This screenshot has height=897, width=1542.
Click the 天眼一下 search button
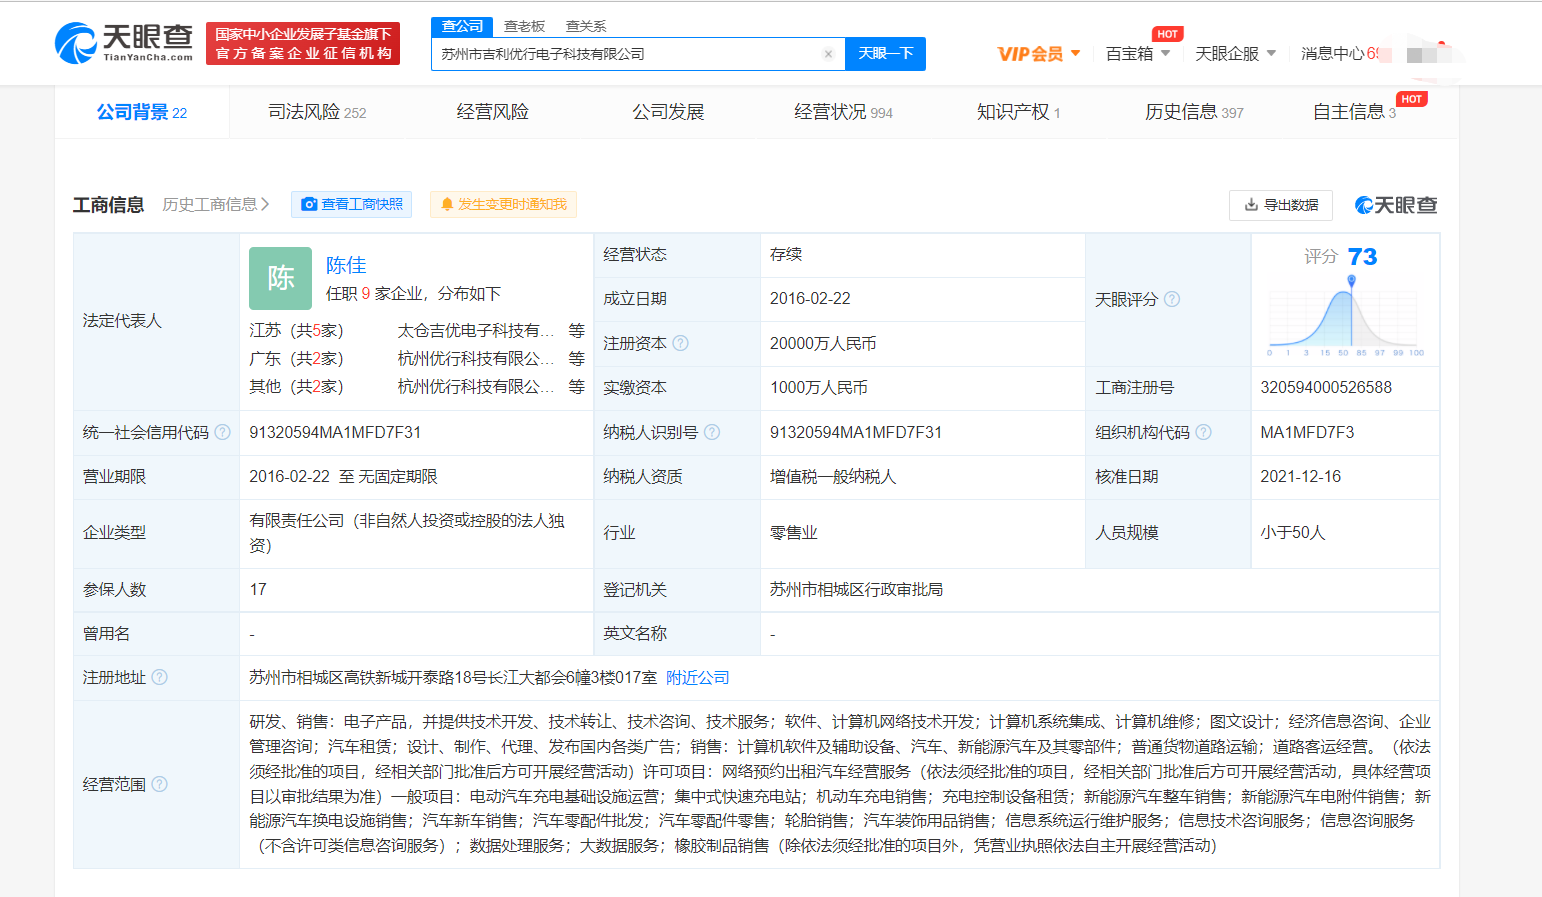click(x=885, y=54)
